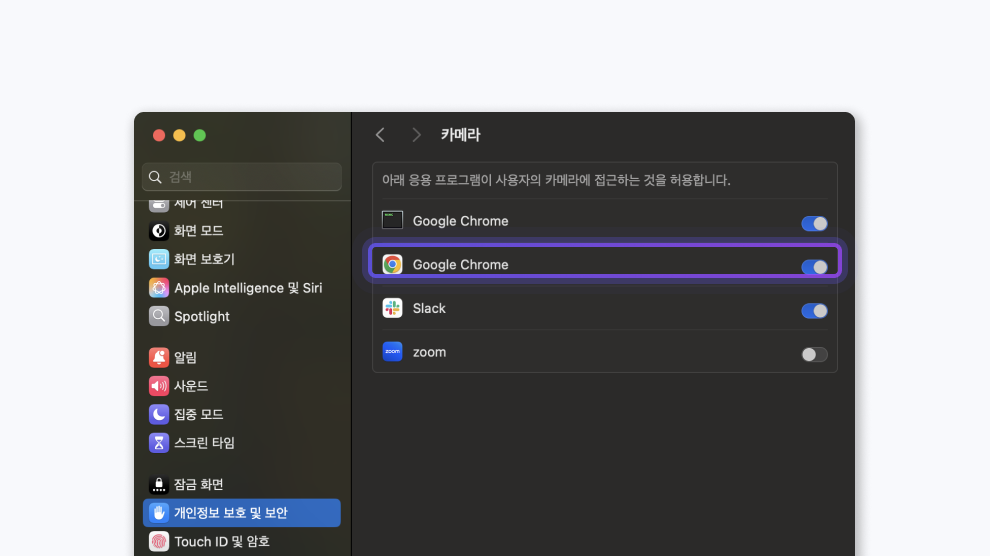
Task: Click the zoom app name text
Action: (x=429, y=352)
